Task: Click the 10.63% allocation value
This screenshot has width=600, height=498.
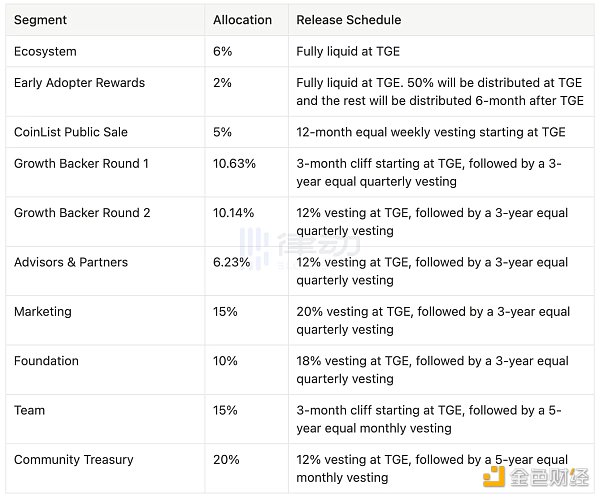Action: (x=234, y=163)
